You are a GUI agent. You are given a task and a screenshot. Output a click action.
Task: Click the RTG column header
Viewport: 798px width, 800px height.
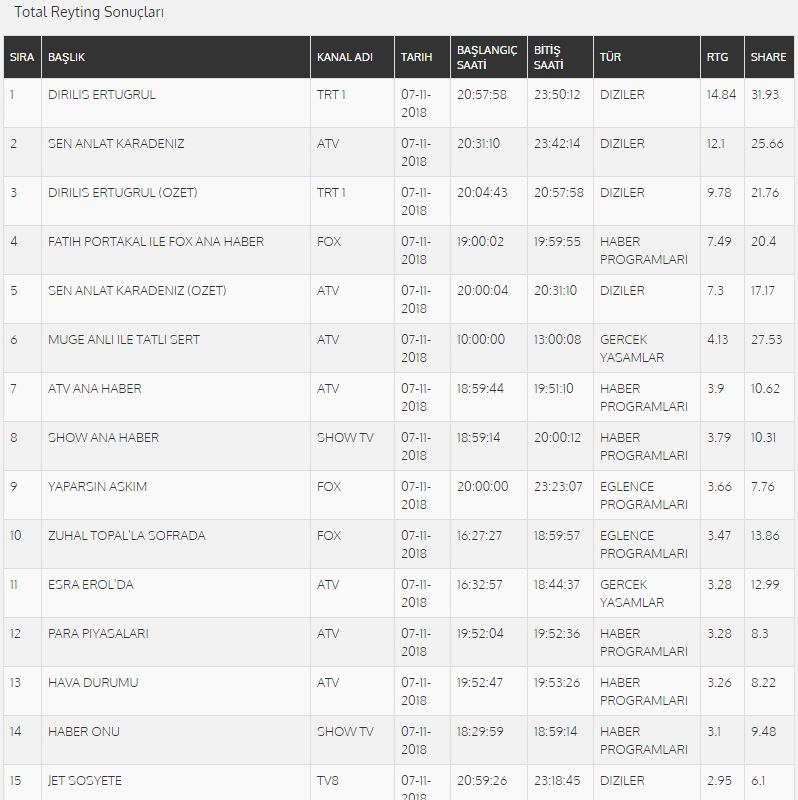722,57
